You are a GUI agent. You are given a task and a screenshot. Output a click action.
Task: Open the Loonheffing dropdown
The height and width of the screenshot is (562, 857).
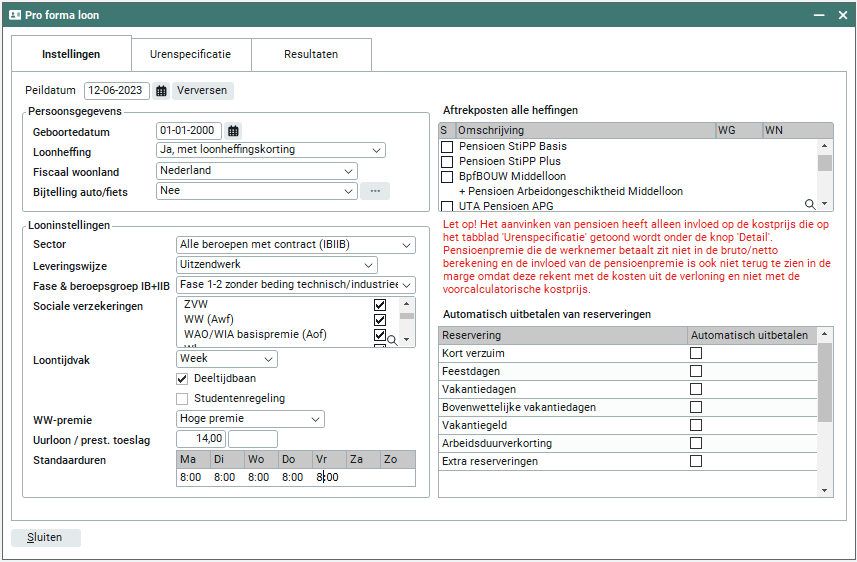click(270, 151)
